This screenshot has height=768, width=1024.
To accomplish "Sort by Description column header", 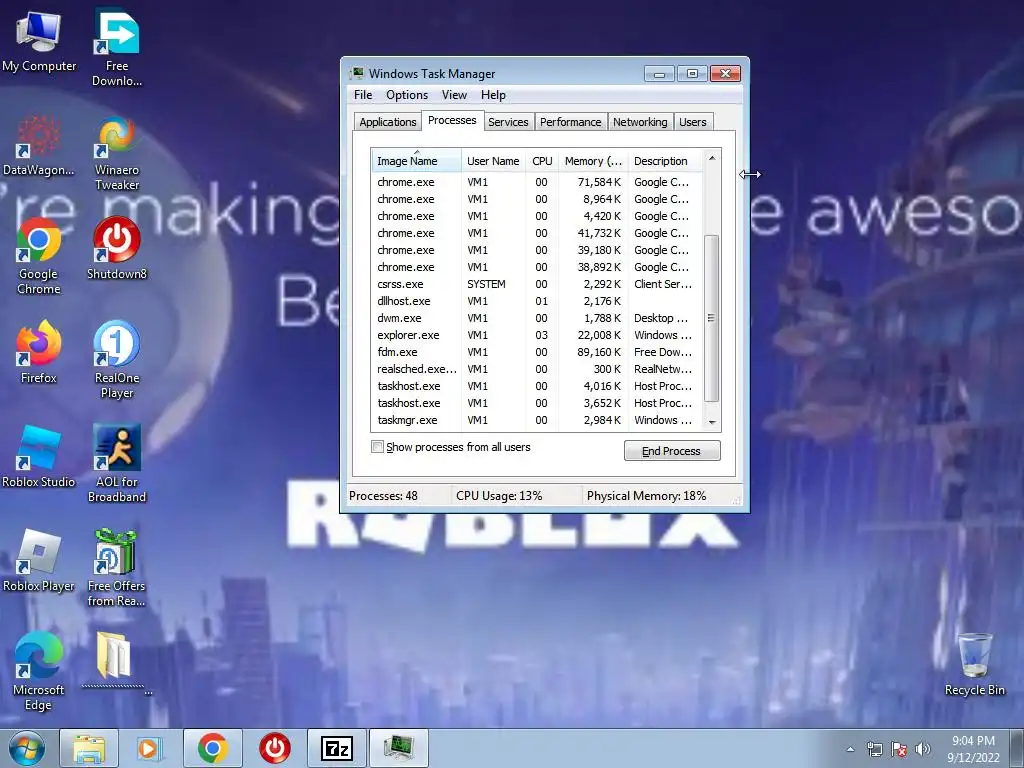I will tap(665, 161).
